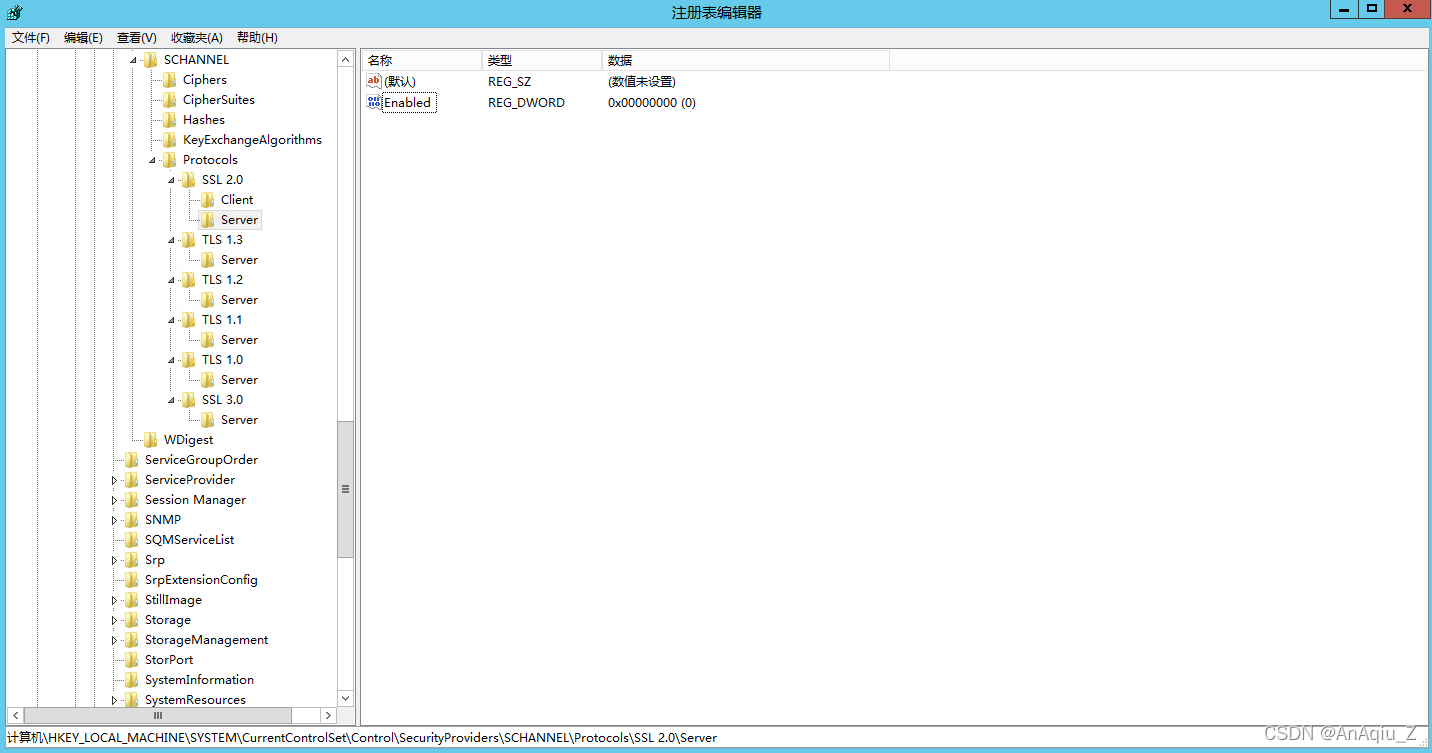Open the 帮助(H) menu
Image resolution: width=1432 pixels, height=753 pixels.
(x=257, y=37)
